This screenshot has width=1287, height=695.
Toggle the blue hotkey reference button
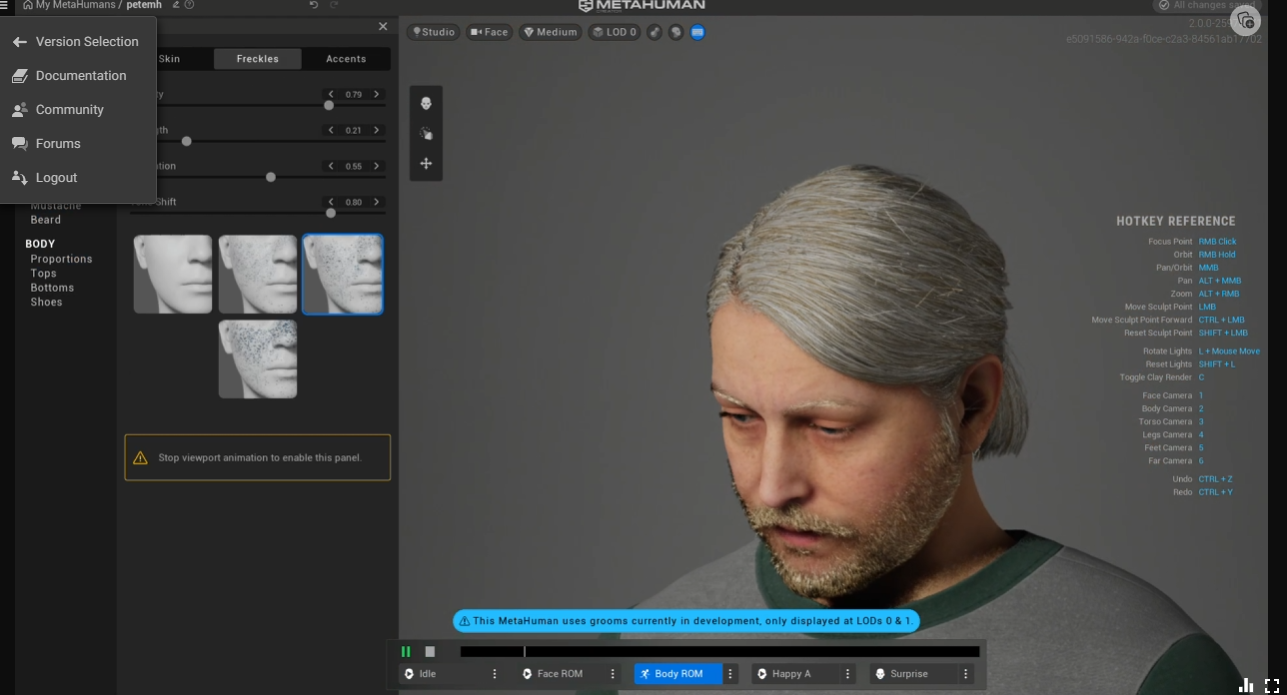[x=698, y=32]
